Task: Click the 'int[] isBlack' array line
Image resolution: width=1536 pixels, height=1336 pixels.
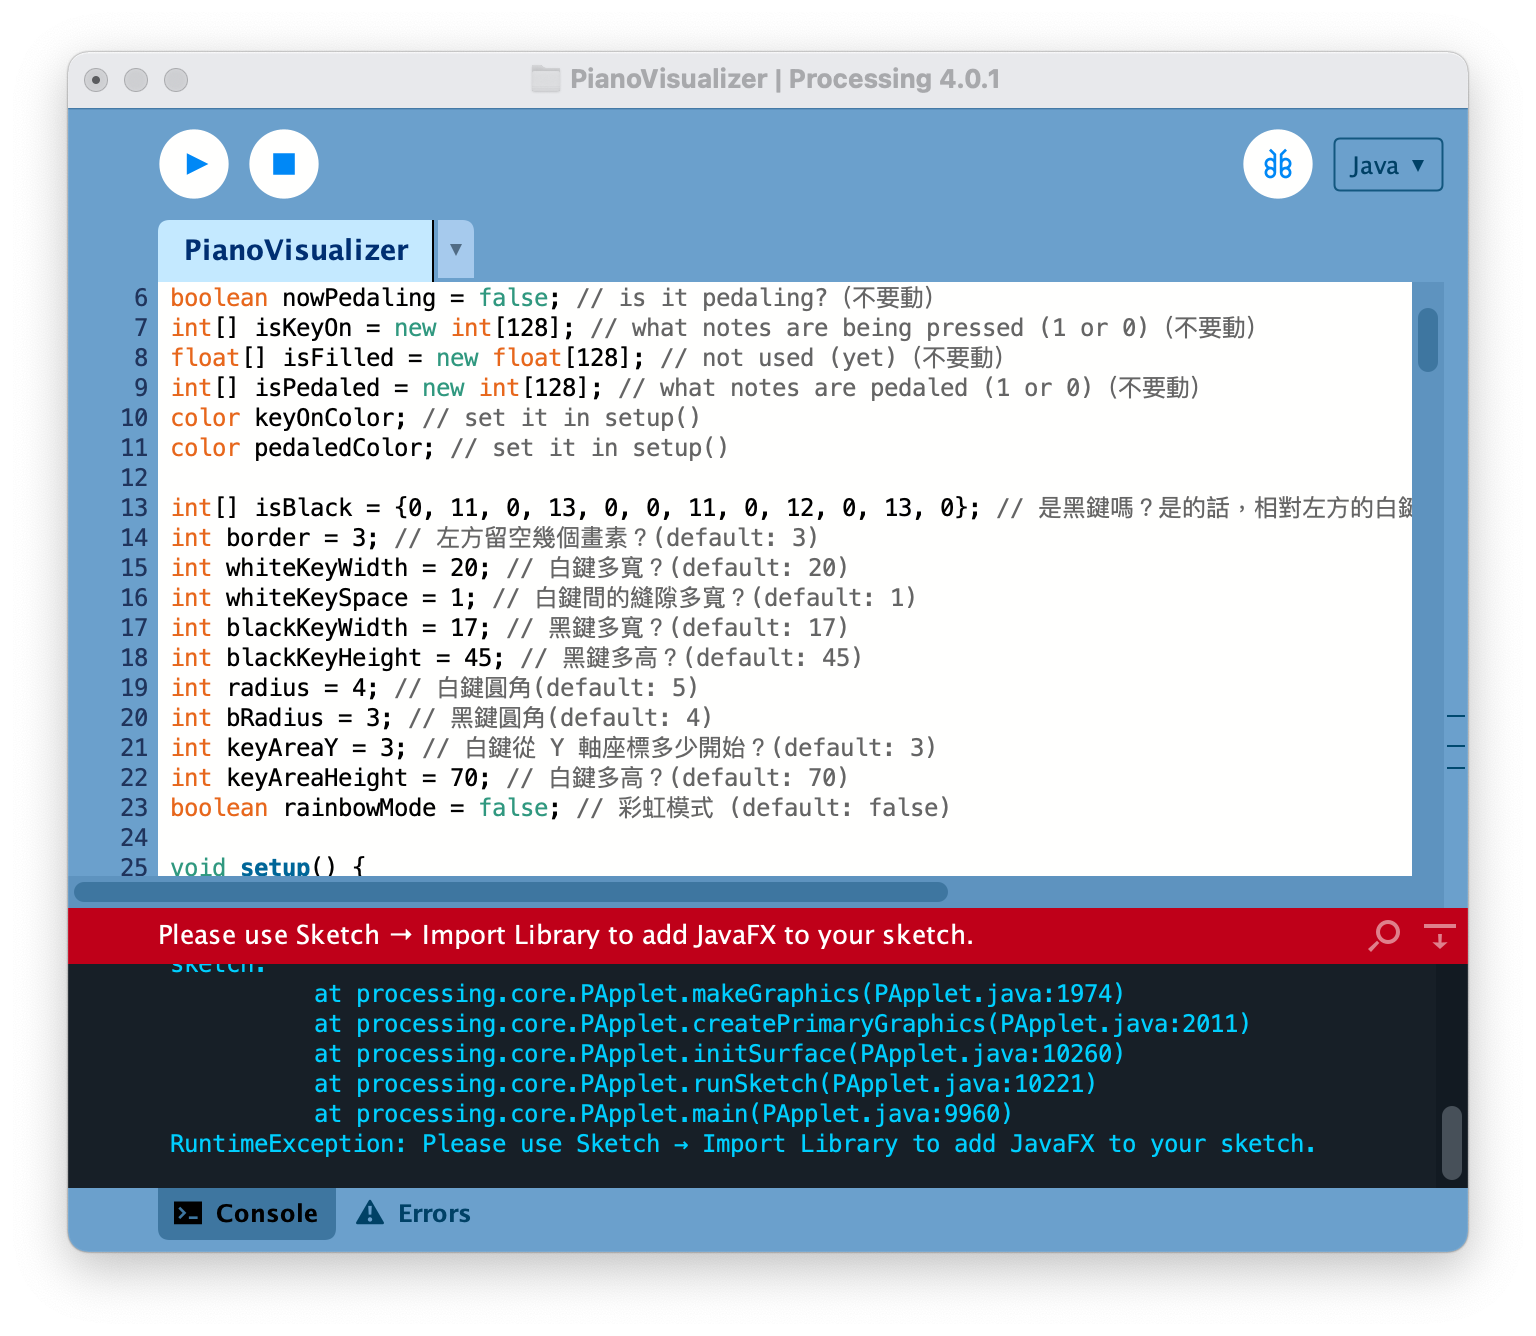Action: [x=790, y=508]
